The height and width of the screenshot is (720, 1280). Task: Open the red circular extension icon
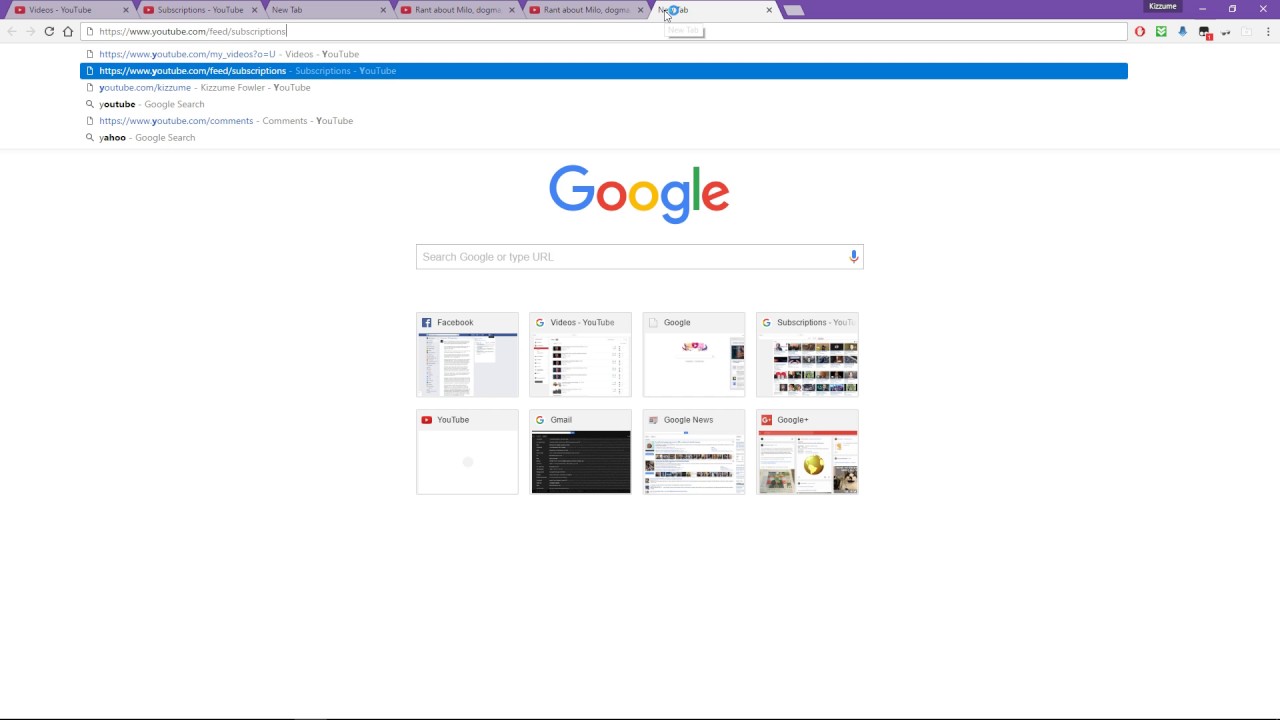[1140, 32]
